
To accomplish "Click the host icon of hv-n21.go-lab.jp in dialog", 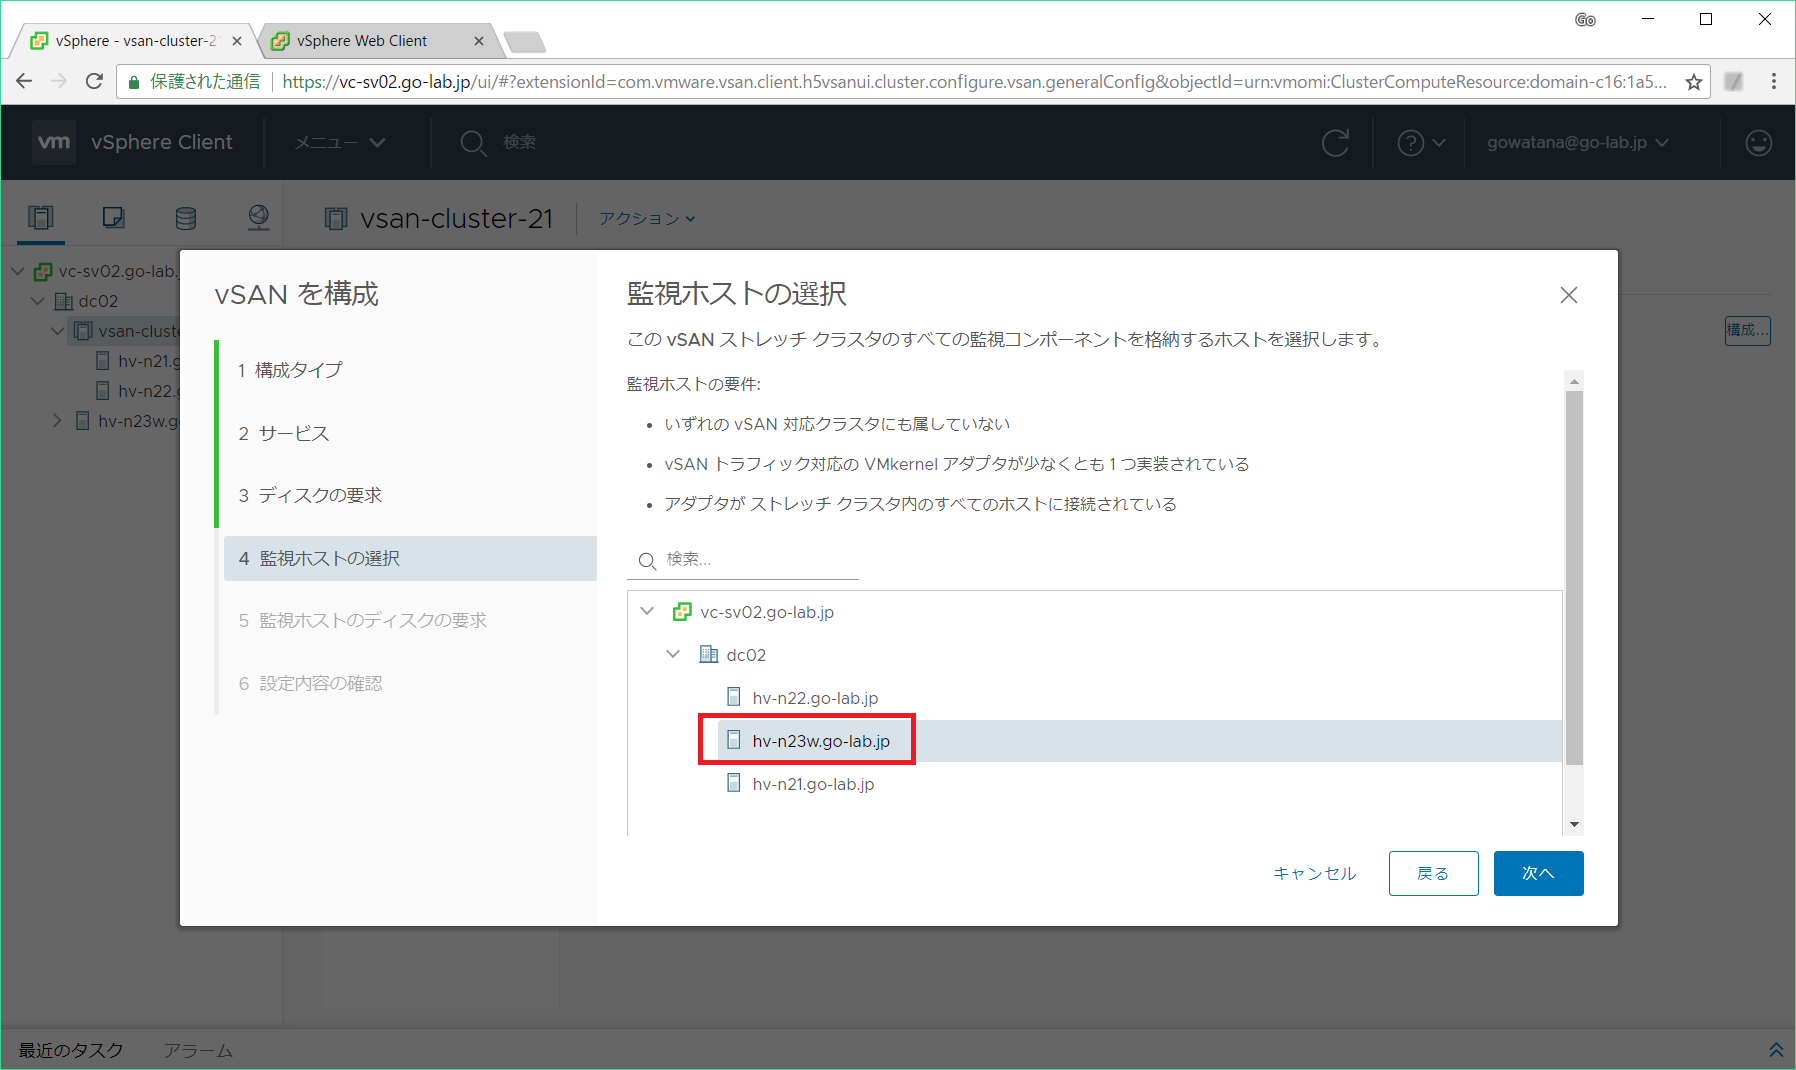I will point(734,783).
